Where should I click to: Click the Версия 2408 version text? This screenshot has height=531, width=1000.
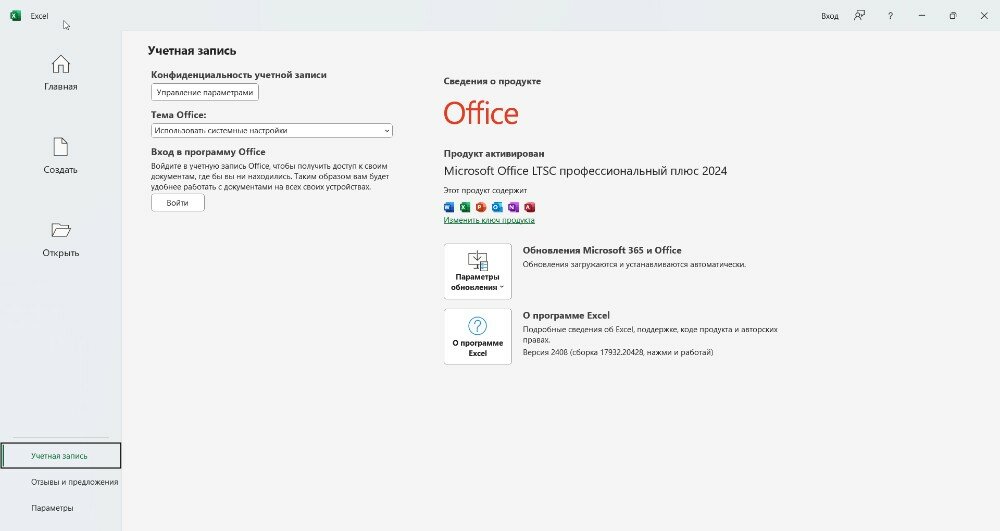pos(618,352)
